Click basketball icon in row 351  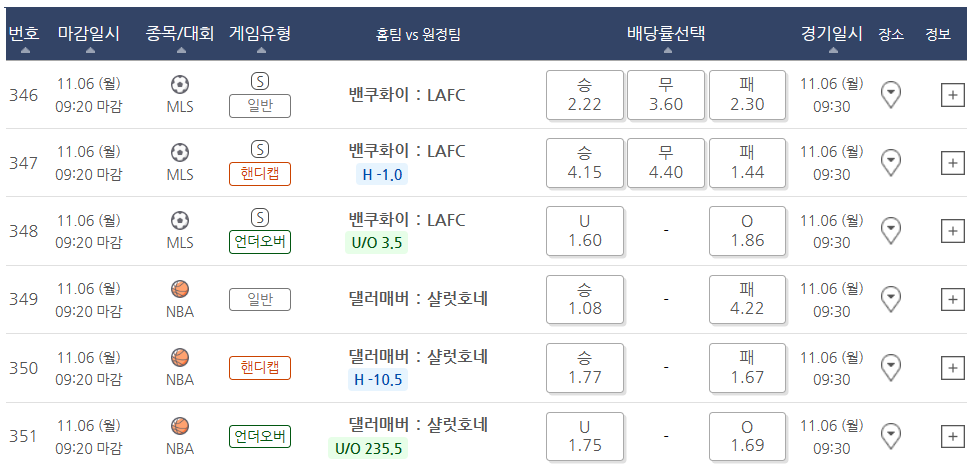pyautogui.click(x=180, y=426)
